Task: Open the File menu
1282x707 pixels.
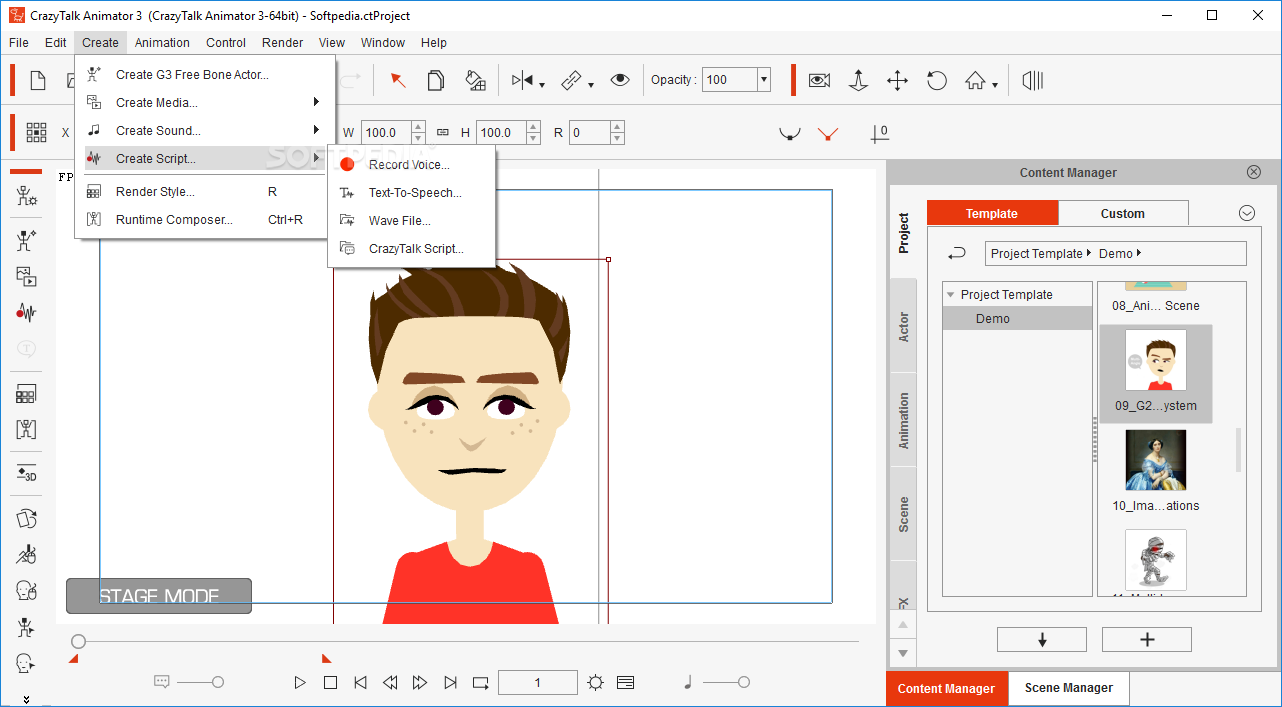Action: coord(19,43)
